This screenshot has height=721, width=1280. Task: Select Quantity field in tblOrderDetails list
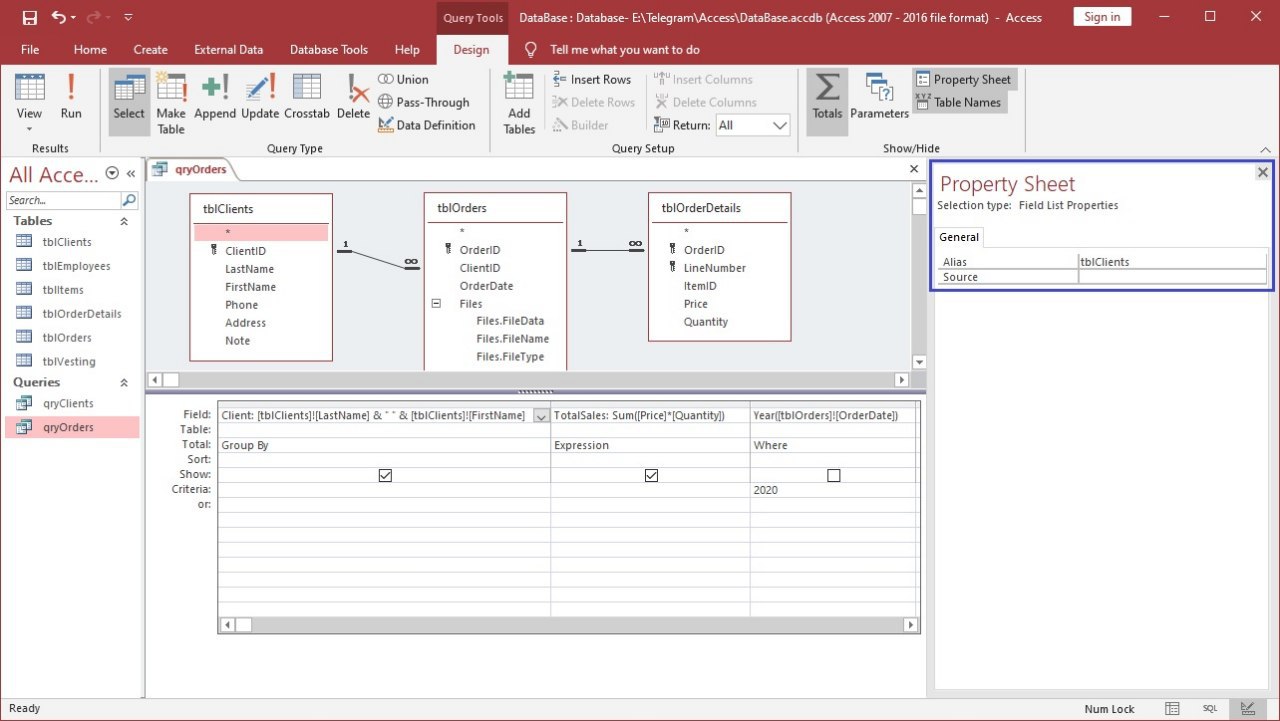click(706, 322)
